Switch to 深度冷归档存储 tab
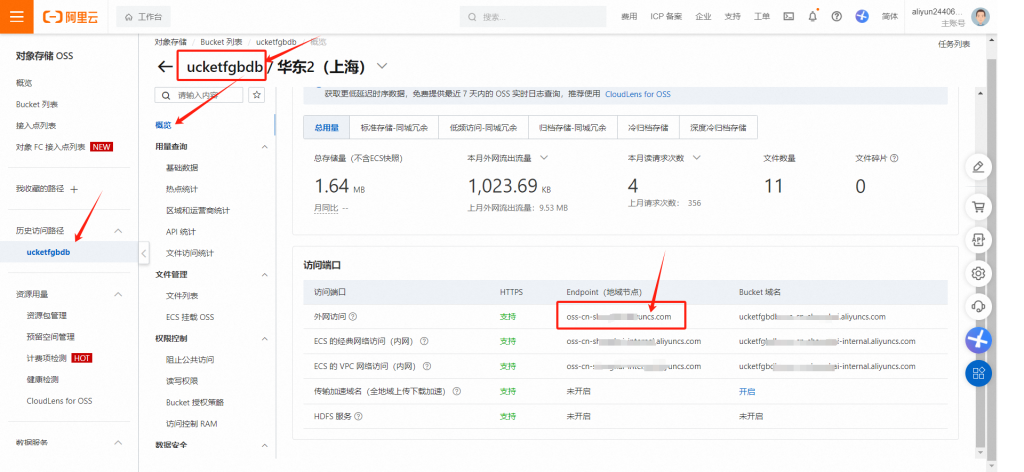 (x=718, y=128)
